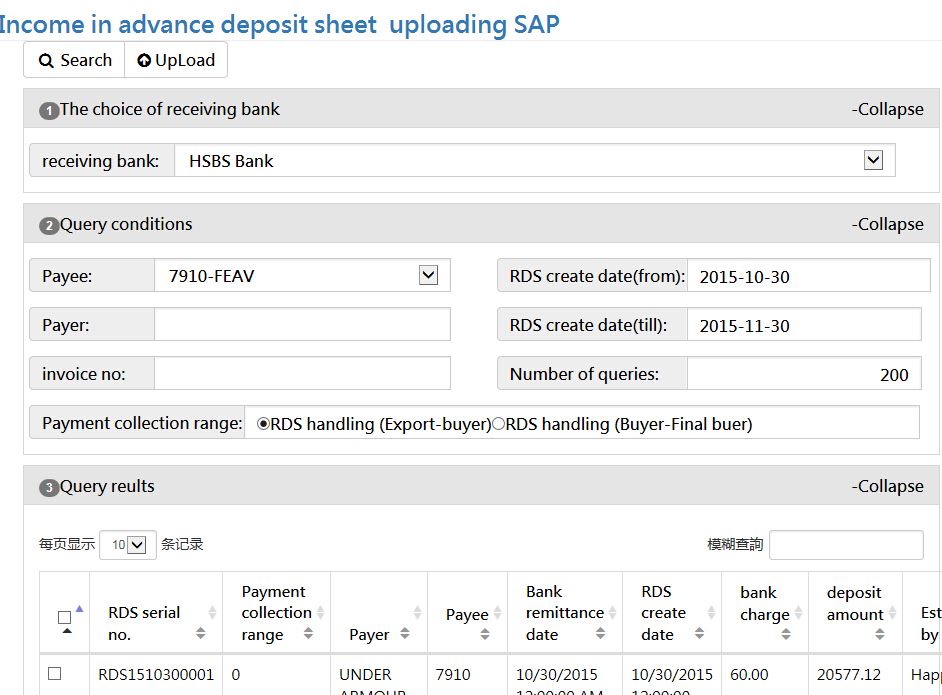
Task: Open the Payee 7910-FEAV dropdown
Action: click(x=428, y=275)
